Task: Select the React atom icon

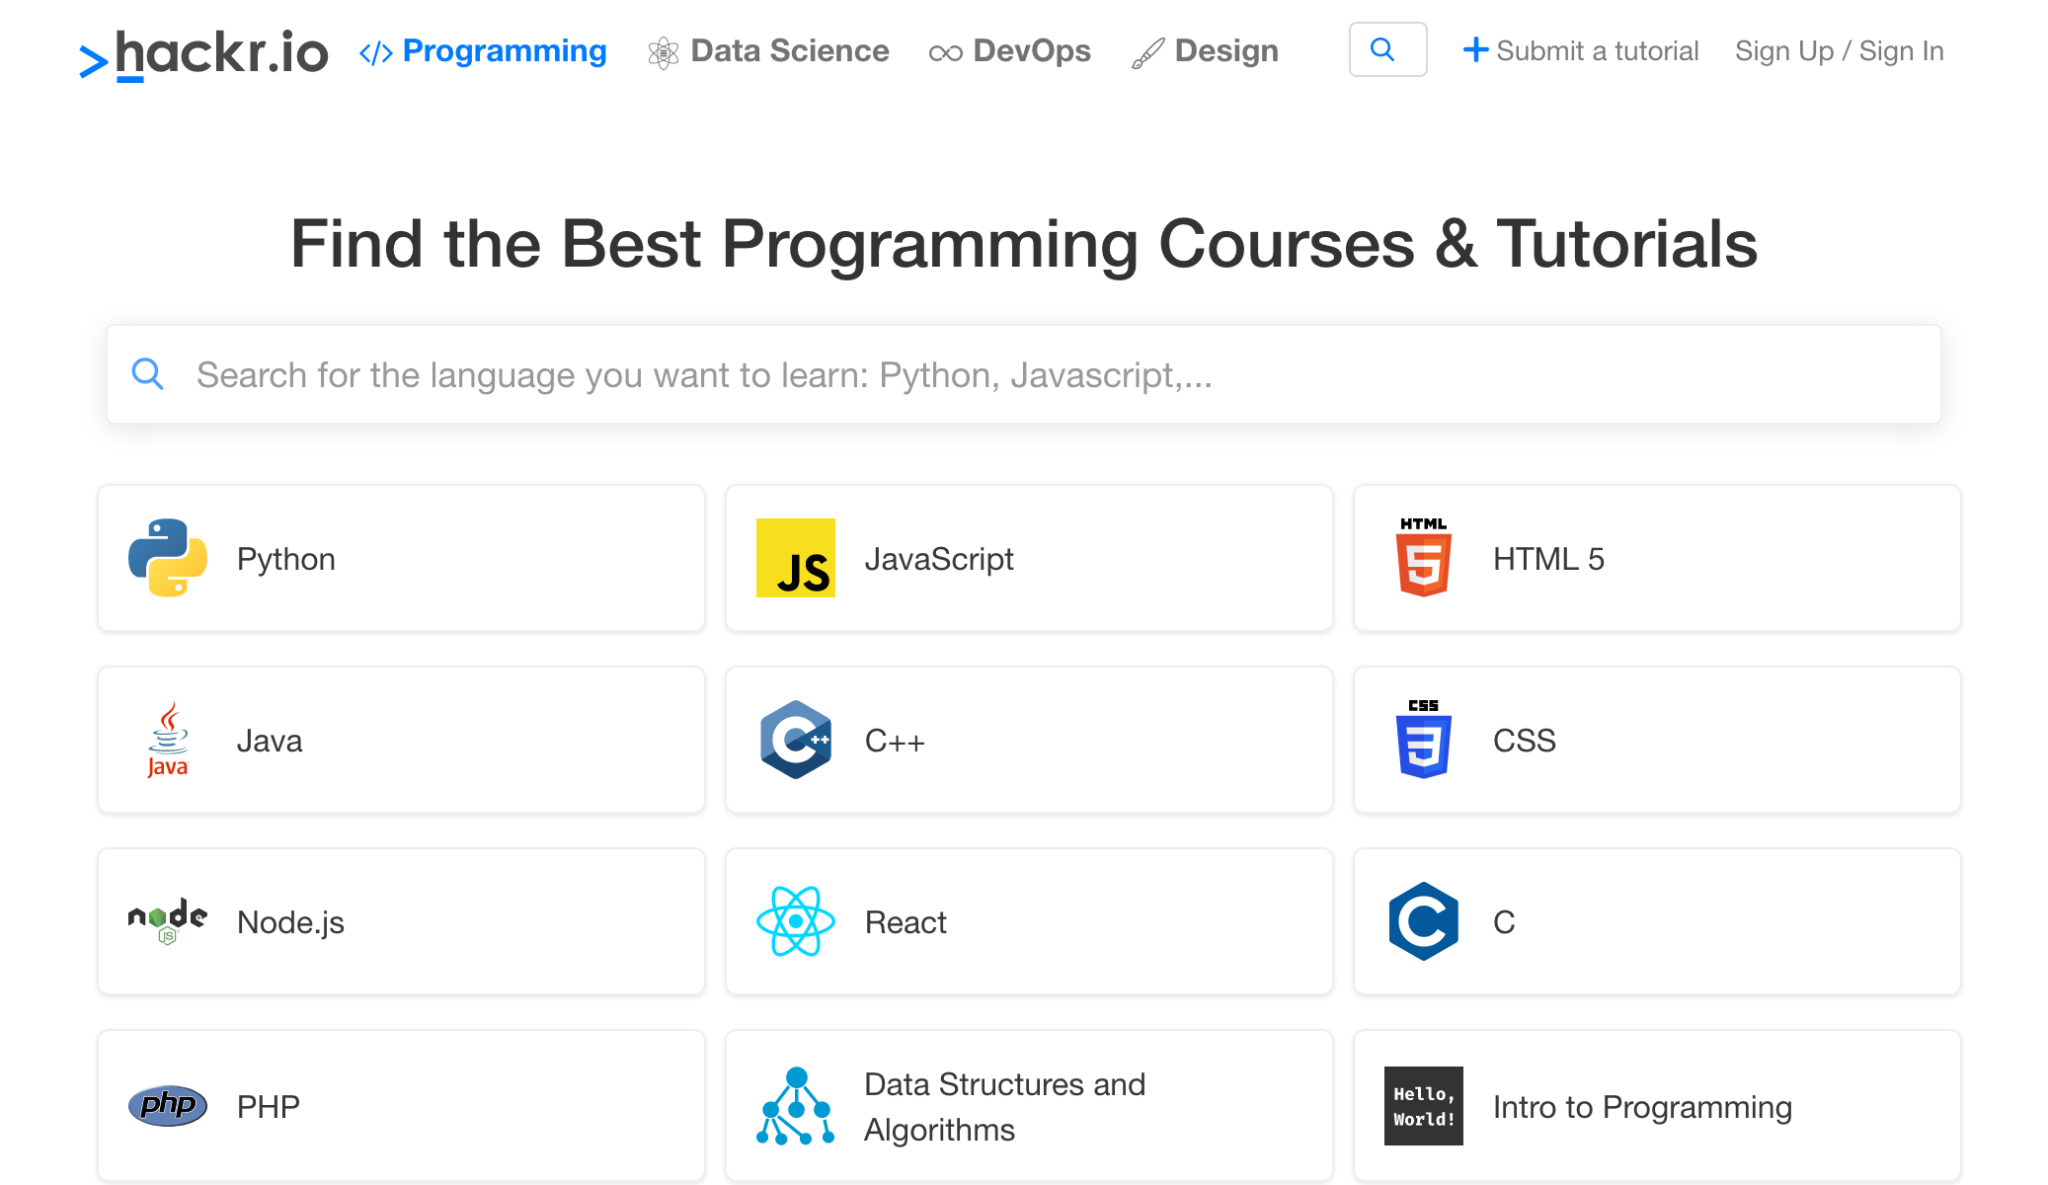Action: point(795,921)
